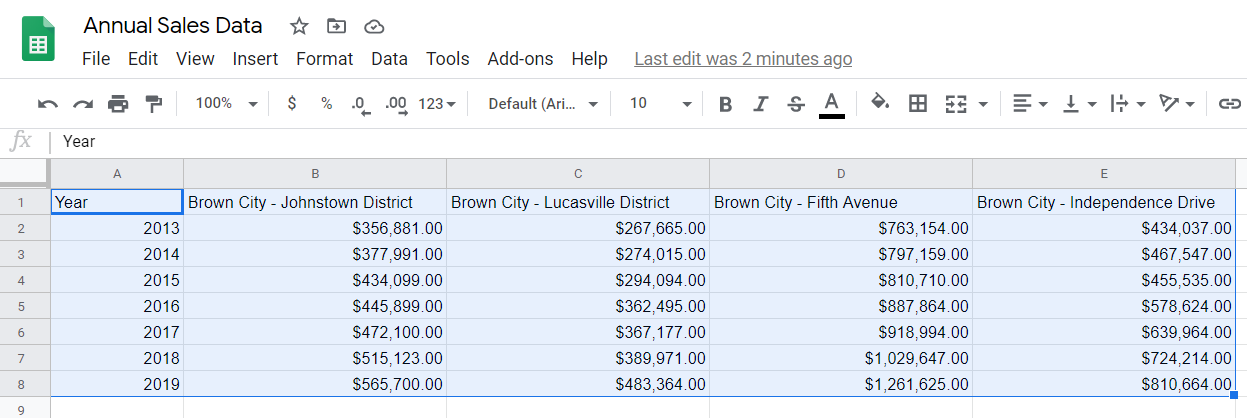The width and height of the screenshot is (1247, 418).
Task: Open the Add-ons menu
Action: tap(520, 59)
